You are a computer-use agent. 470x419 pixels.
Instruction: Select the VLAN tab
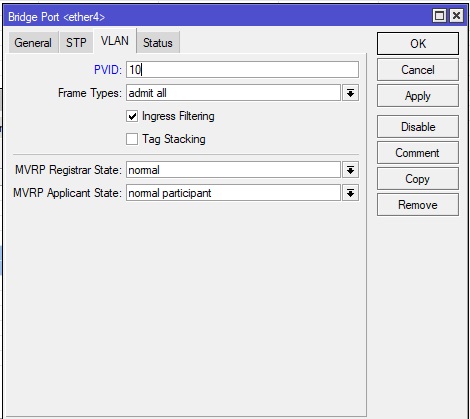(x=115, y=41)
